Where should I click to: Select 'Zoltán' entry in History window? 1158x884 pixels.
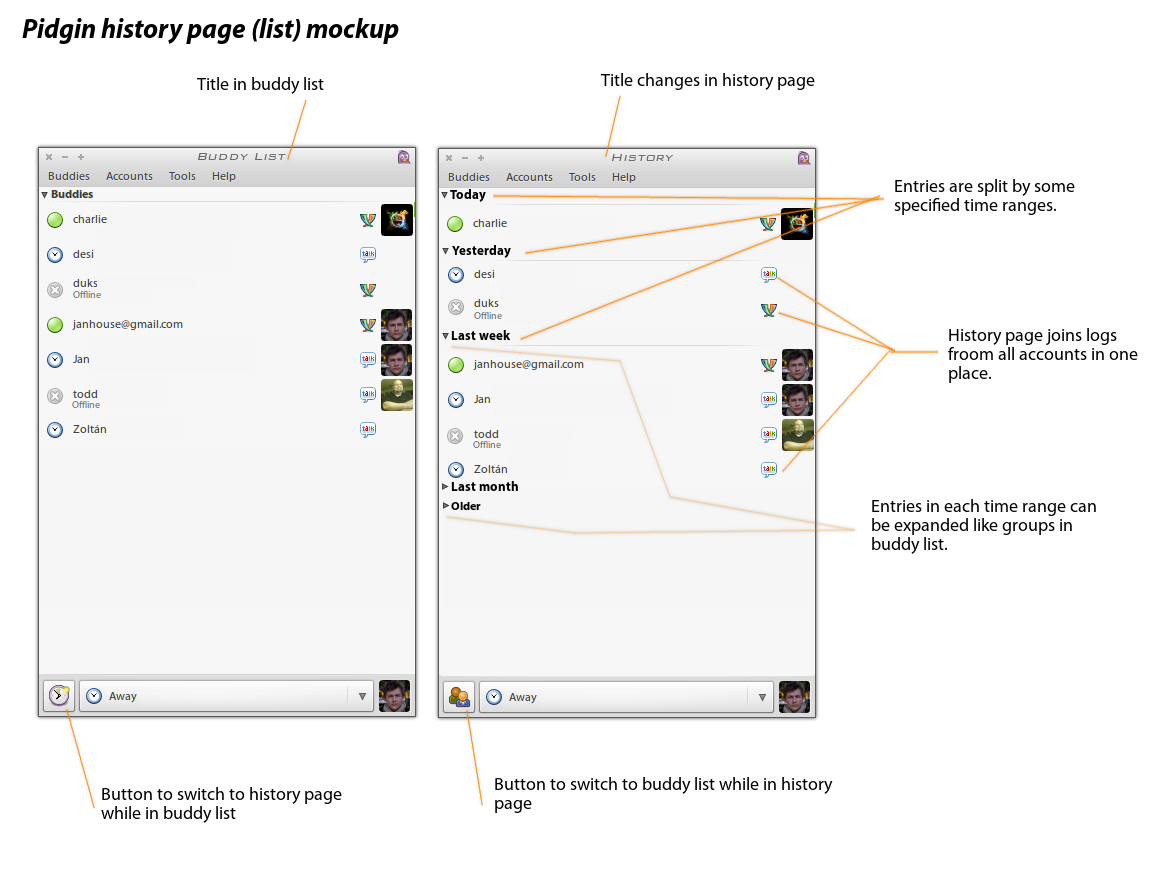(490, 469)
